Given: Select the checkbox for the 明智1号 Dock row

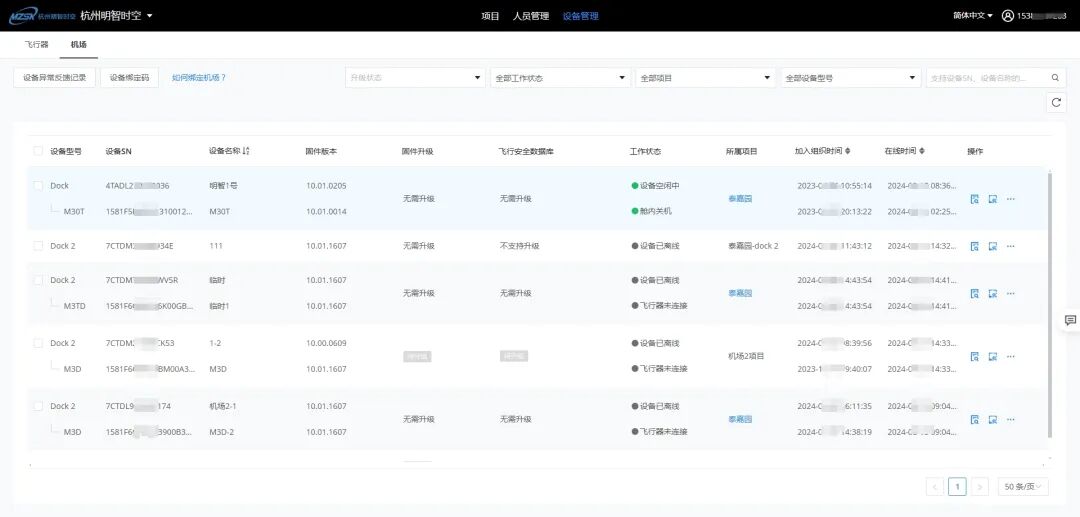Looking at the screenshot, I should [x=38, y=186].
